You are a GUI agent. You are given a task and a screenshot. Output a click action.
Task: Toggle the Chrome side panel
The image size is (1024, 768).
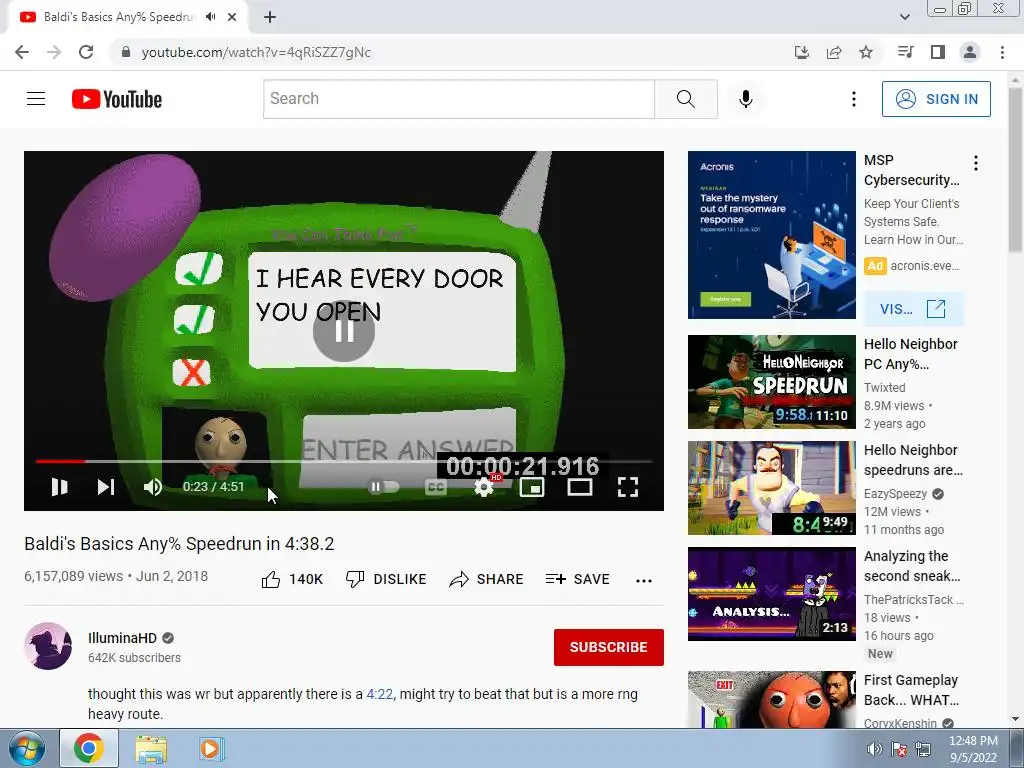[938, 52]
